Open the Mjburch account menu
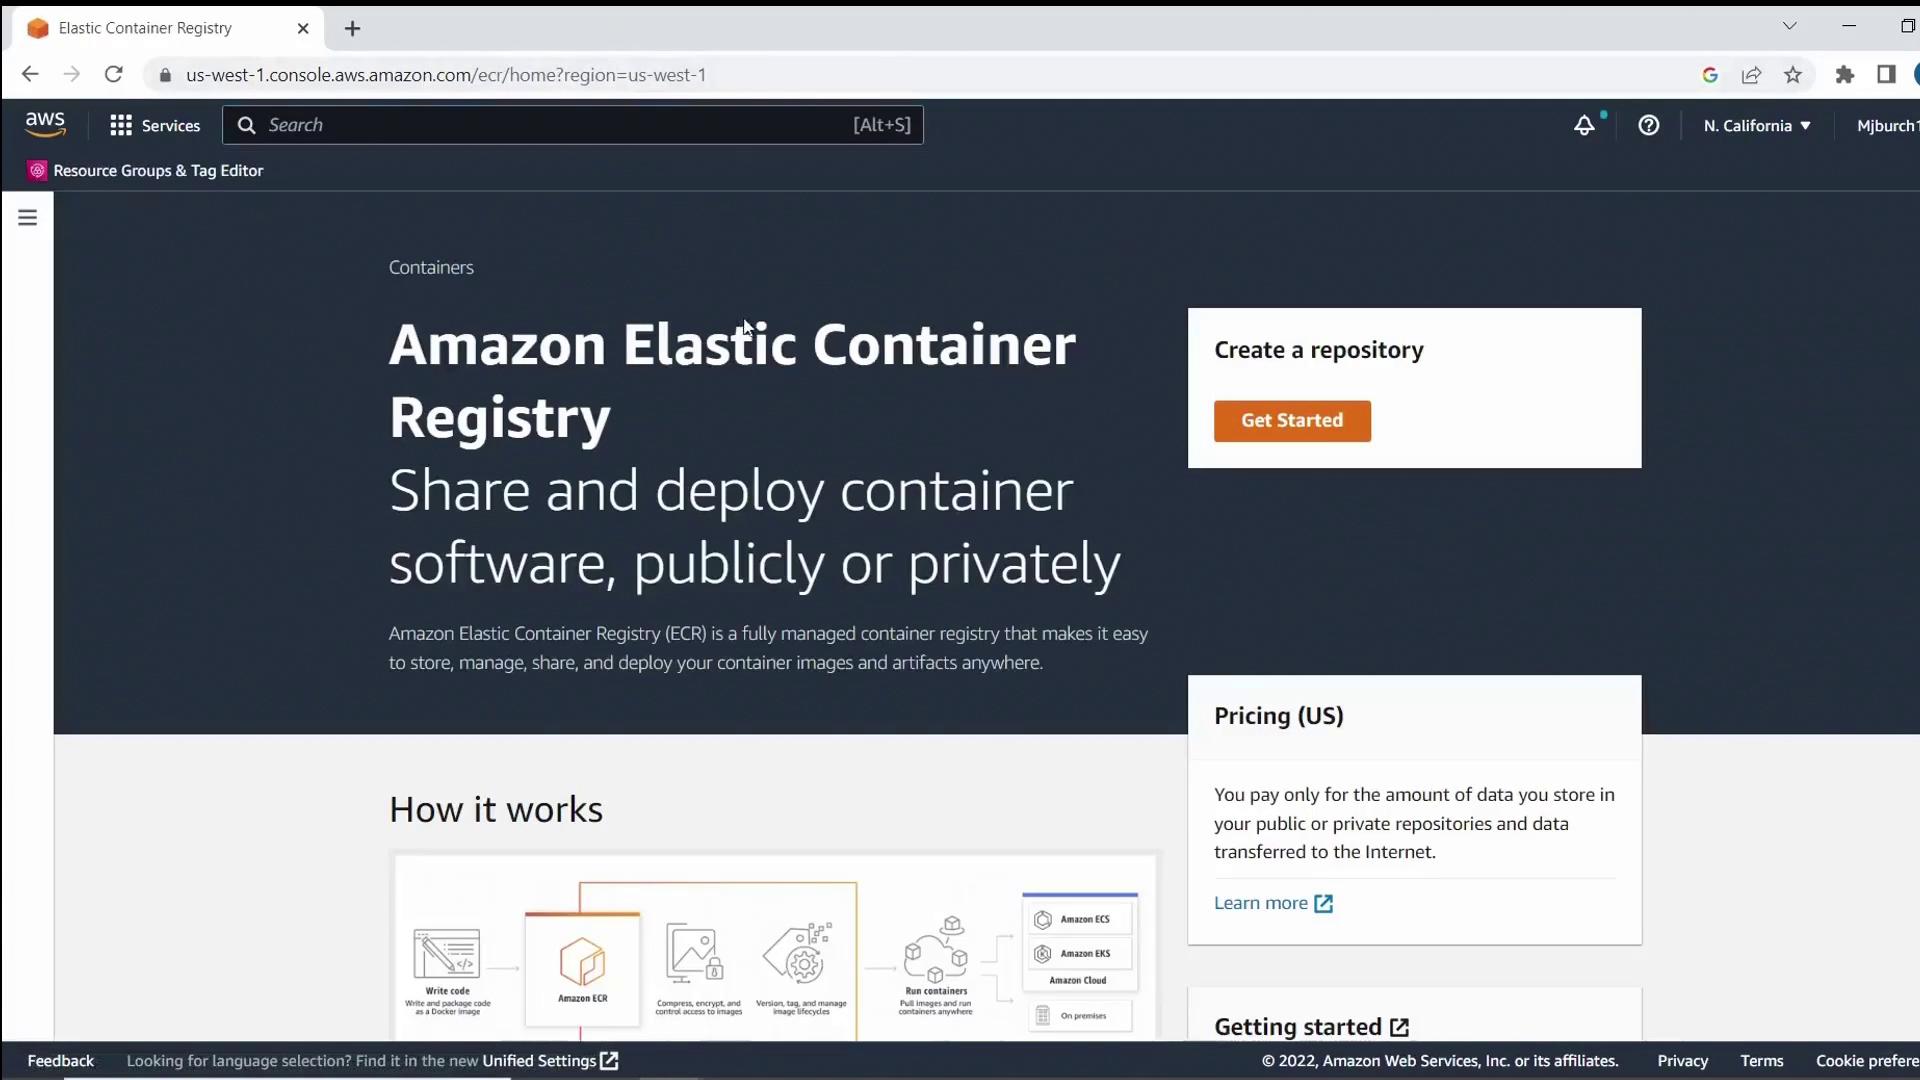 [1886, 125]
